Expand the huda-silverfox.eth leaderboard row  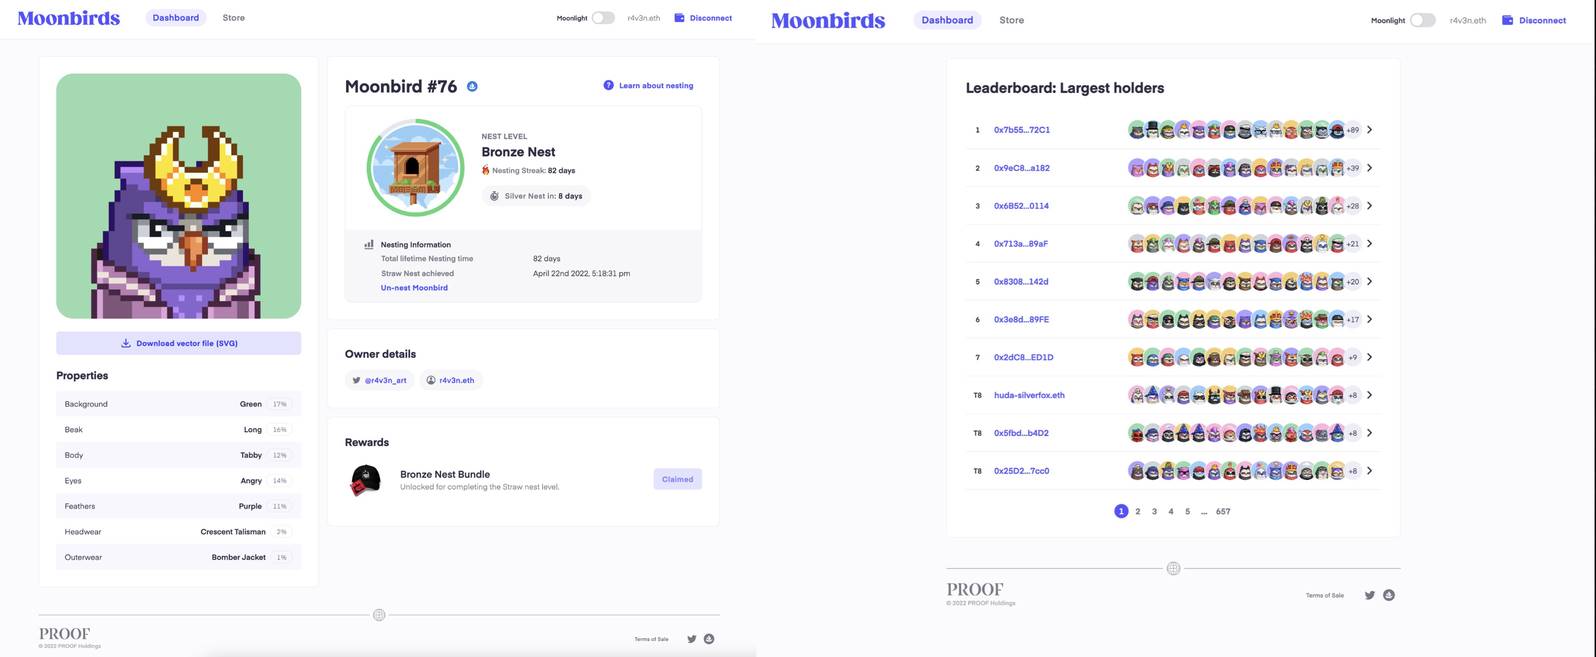[1369, 394]
